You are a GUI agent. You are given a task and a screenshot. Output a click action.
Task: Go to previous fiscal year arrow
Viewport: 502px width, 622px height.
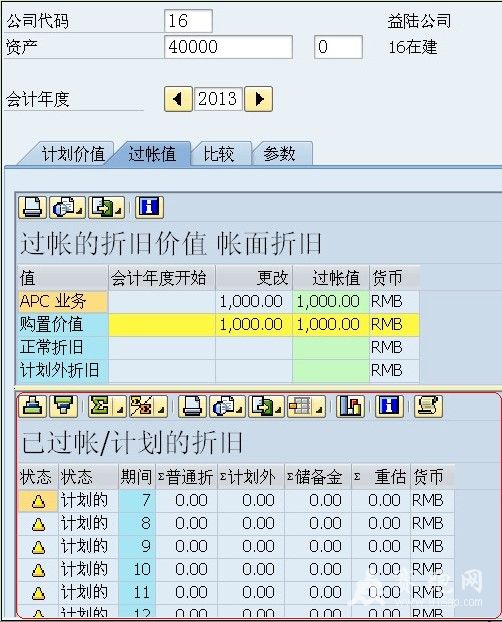tap(178, 99)
